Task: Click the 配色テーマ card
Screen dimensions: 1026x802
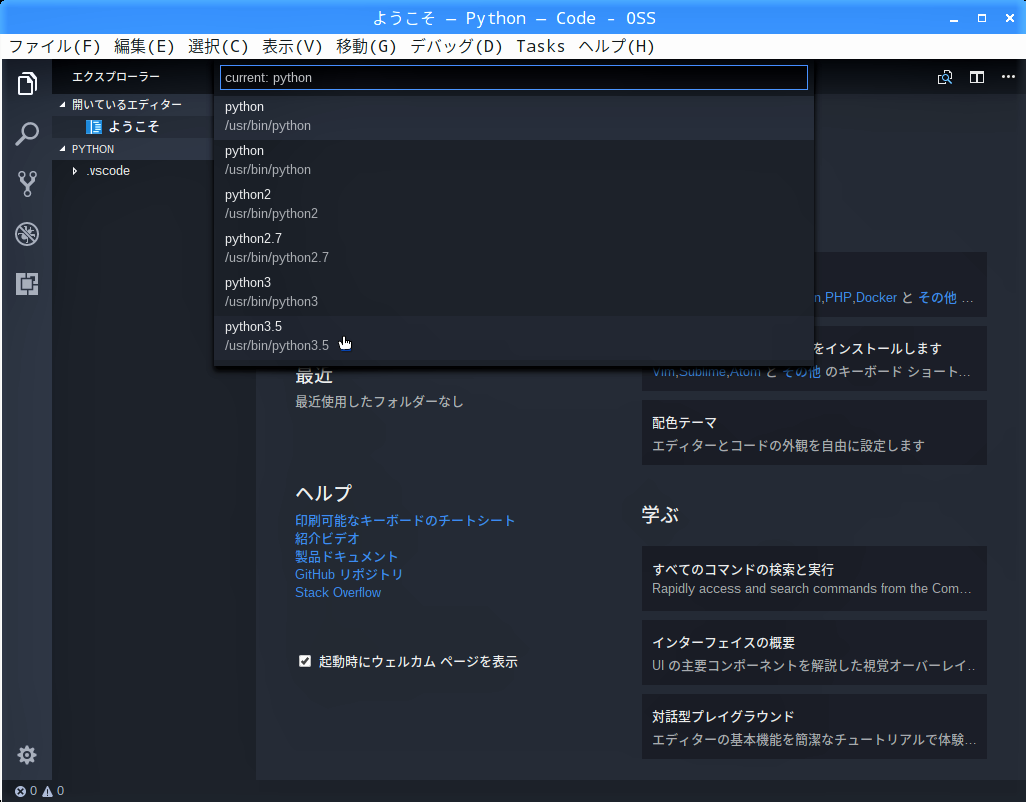Action: click(814, 433)
